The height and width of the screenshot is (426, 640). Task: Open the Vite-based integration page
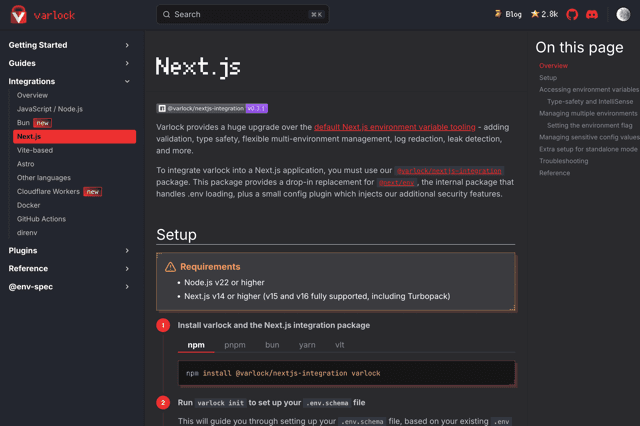point(35,150)
